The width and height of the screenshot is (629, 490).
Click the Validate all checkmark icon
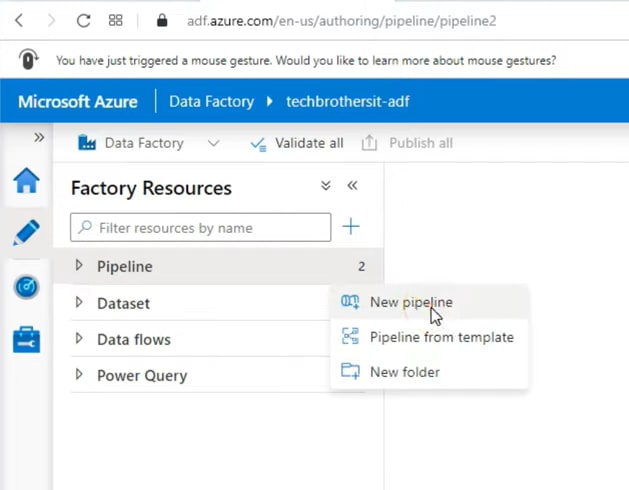coord(258,144)
